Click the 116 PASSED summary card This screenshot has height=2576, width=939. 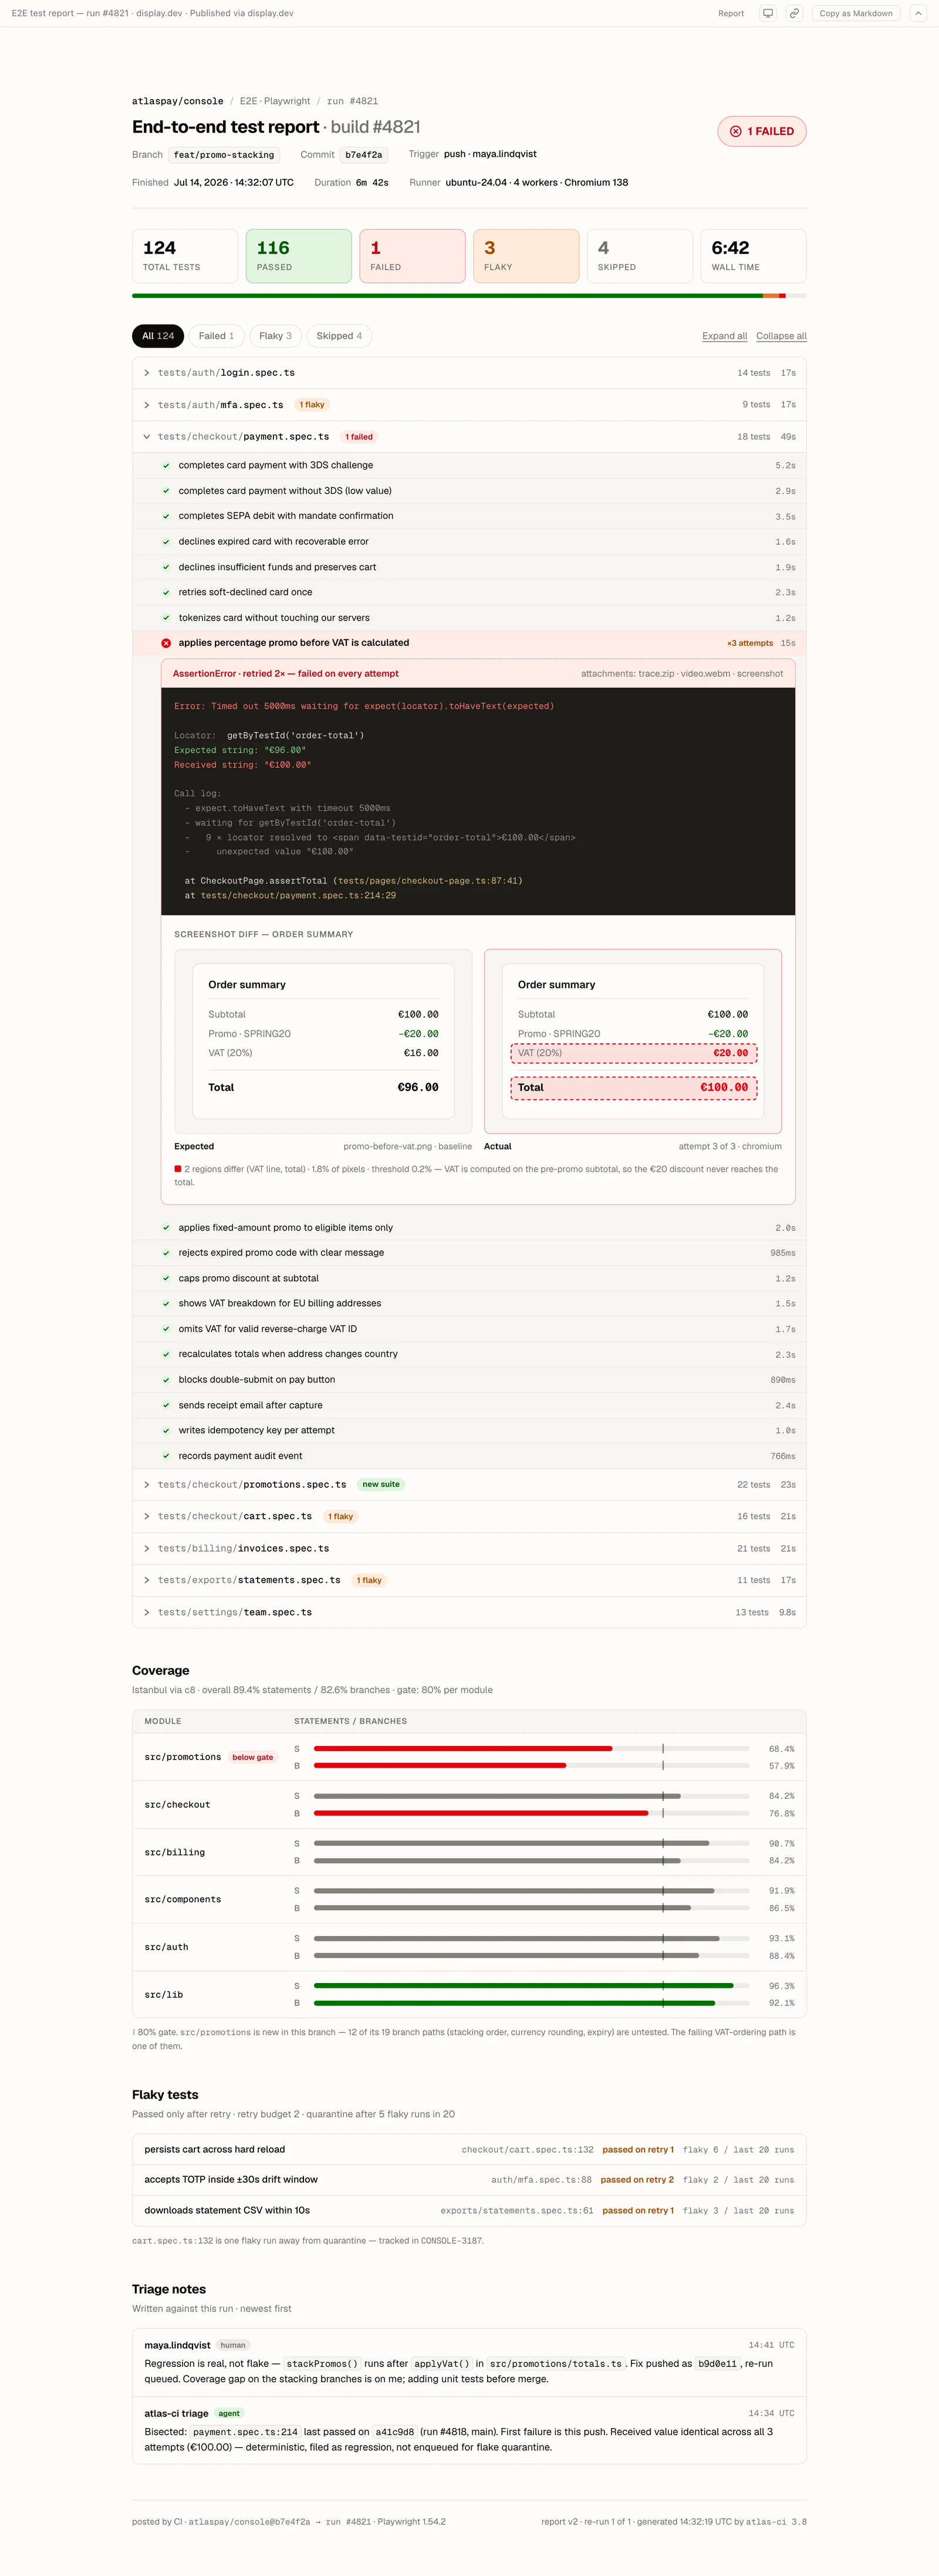pyautogui.click(x=299, y=256)
